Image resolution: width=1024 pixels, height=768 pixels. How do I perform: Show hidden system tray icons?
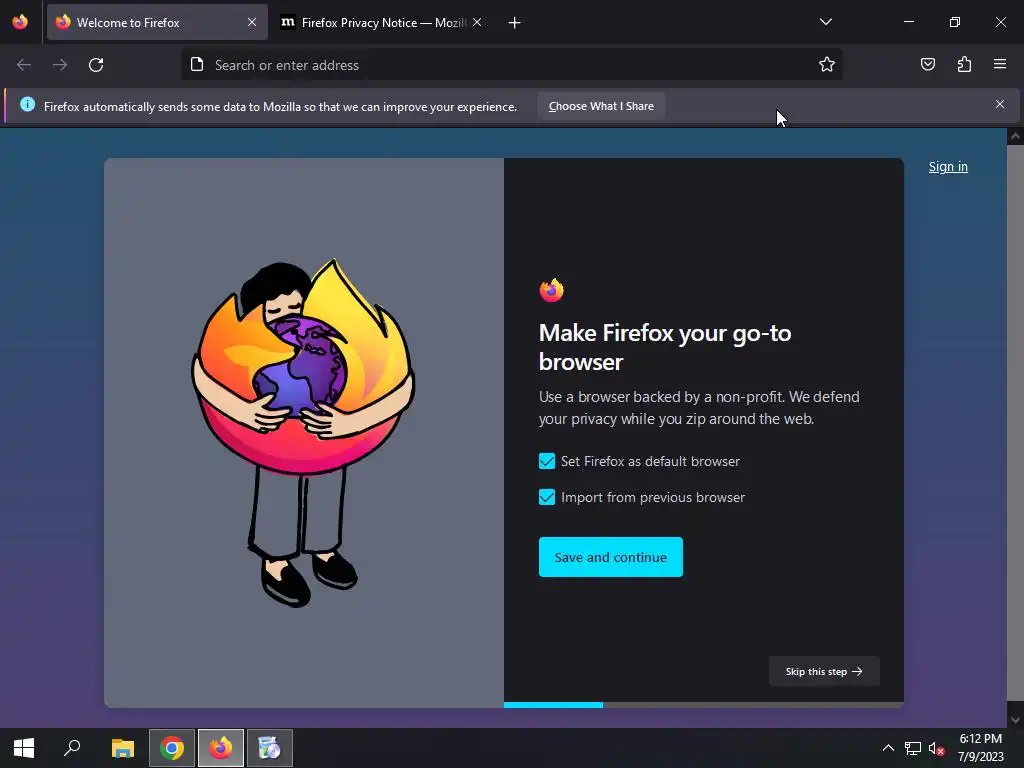click(x=888, y=748)
